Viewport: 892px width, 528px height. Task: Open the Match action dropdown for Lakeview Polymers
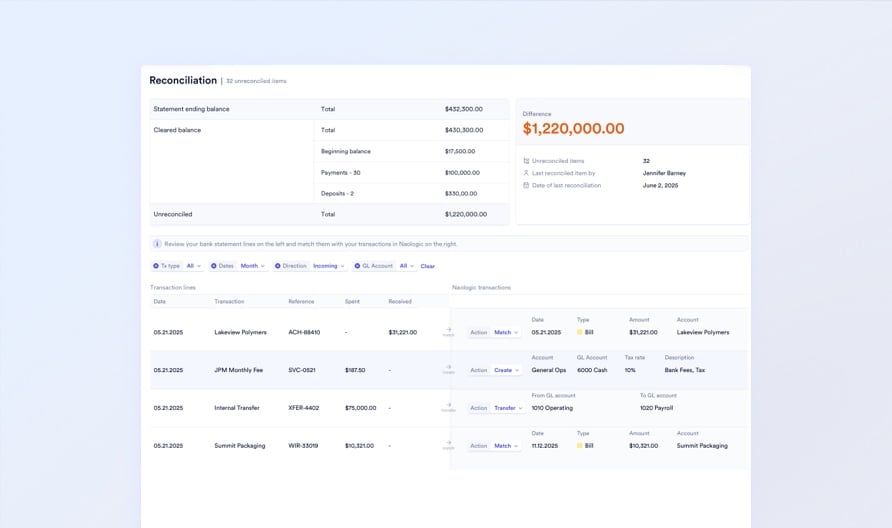[506, 332]
